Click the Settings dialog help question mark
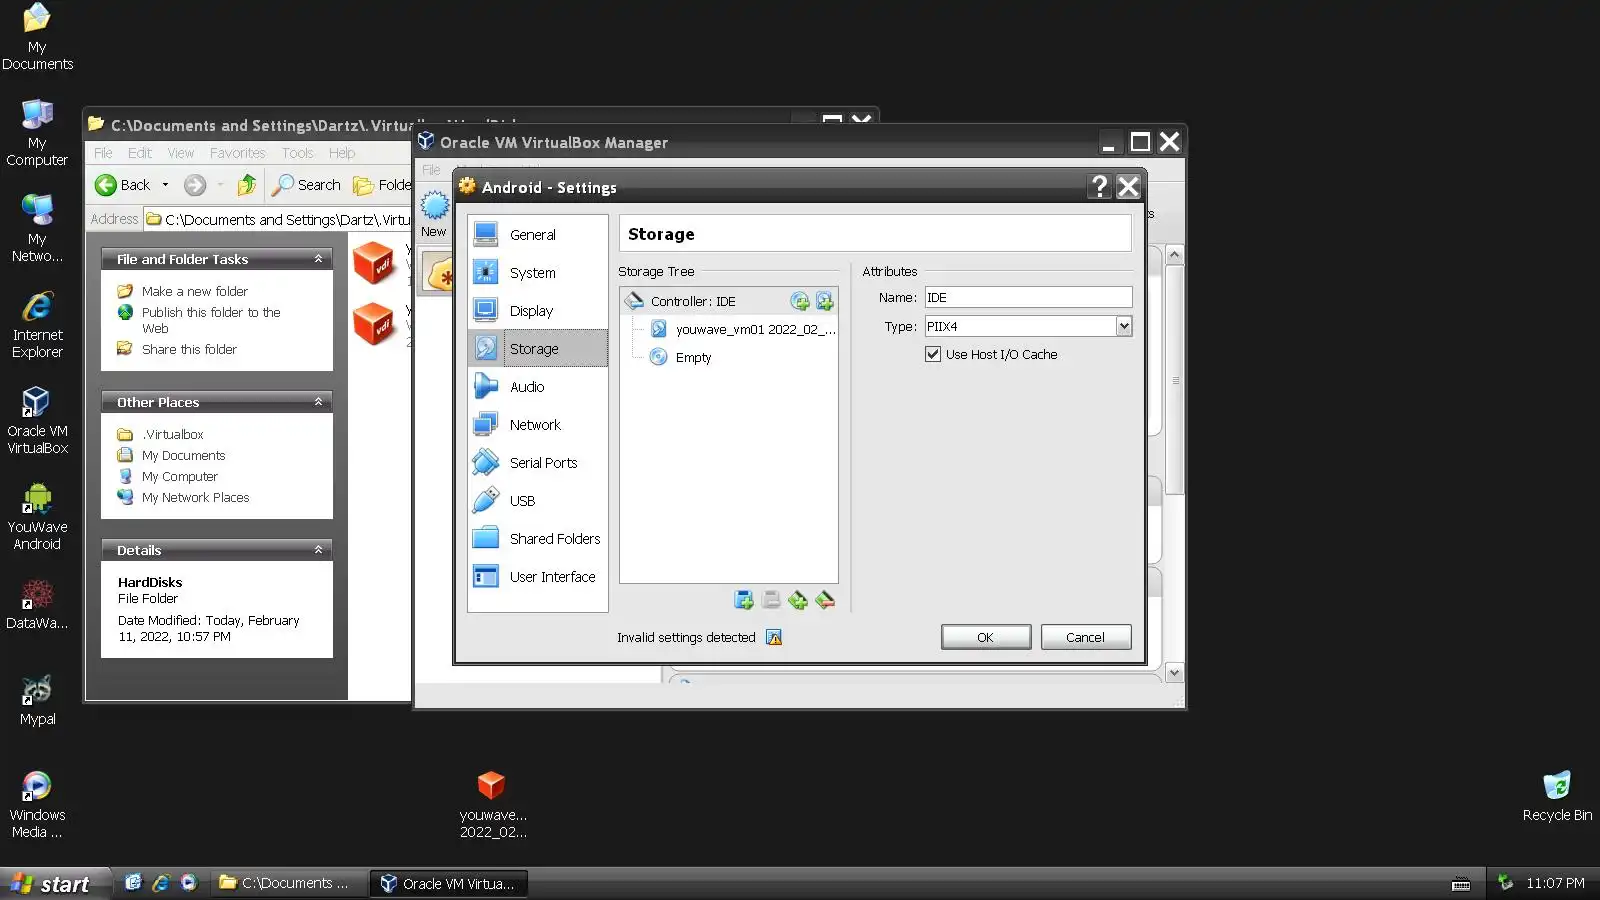1600x900 pixels. [1100, 187]
